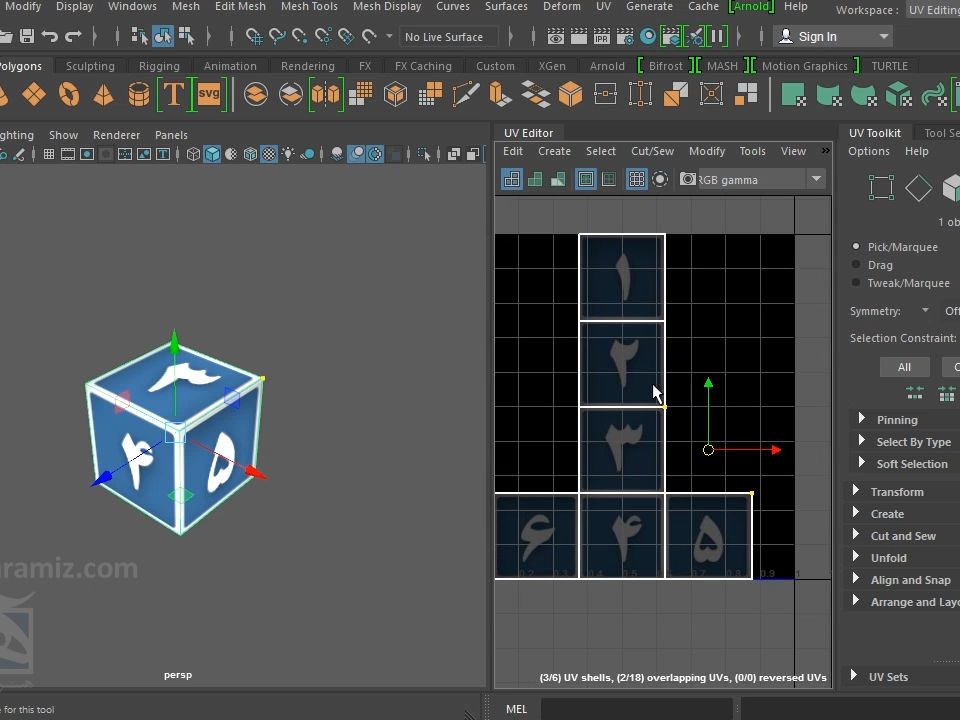Switch to the Rendering shelf tab
960x720 pixels.
[x=307, y=66]
